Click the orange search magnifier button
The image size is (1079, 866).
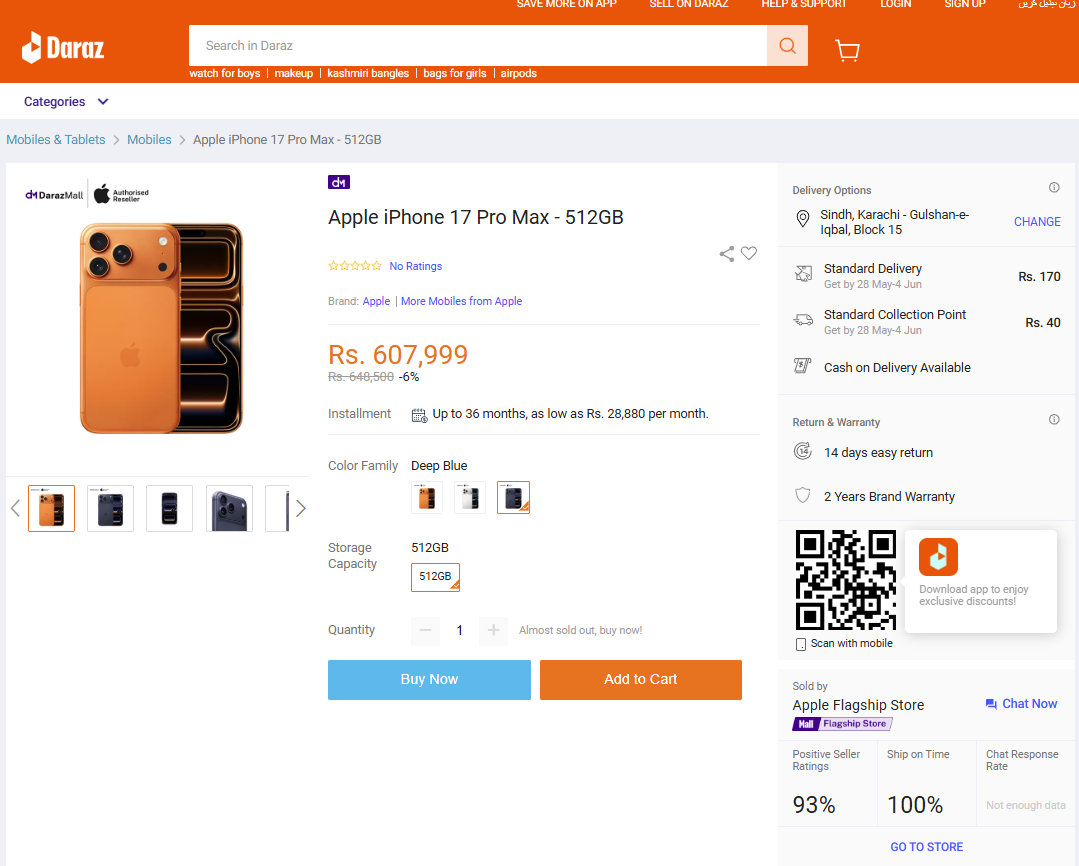(787, 46)
